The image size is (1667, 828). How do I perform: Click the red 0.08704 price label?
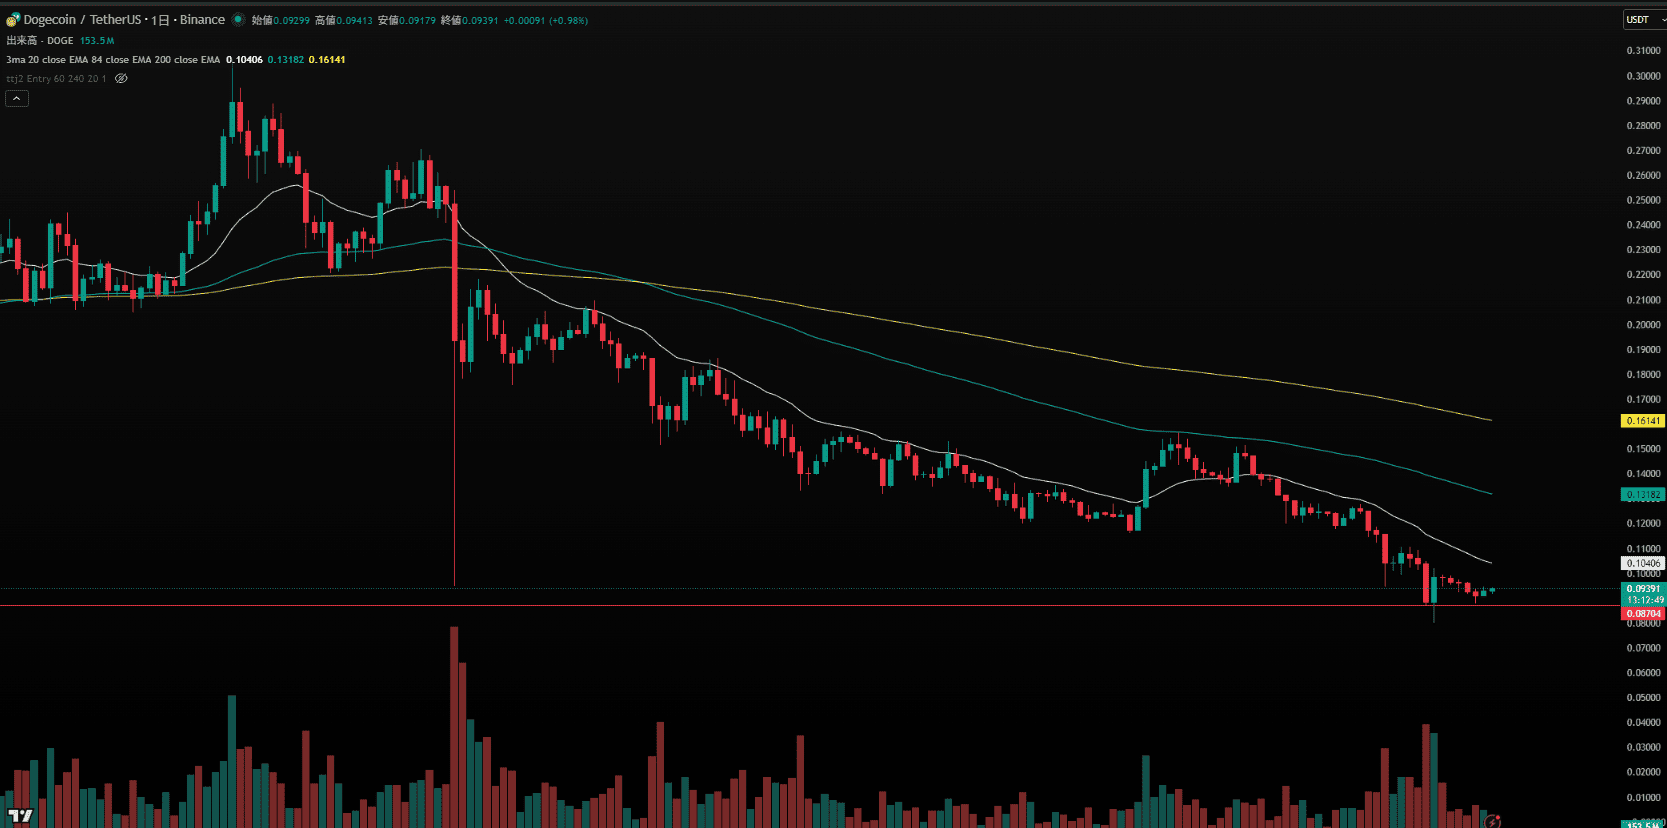tap(1643, 614)
